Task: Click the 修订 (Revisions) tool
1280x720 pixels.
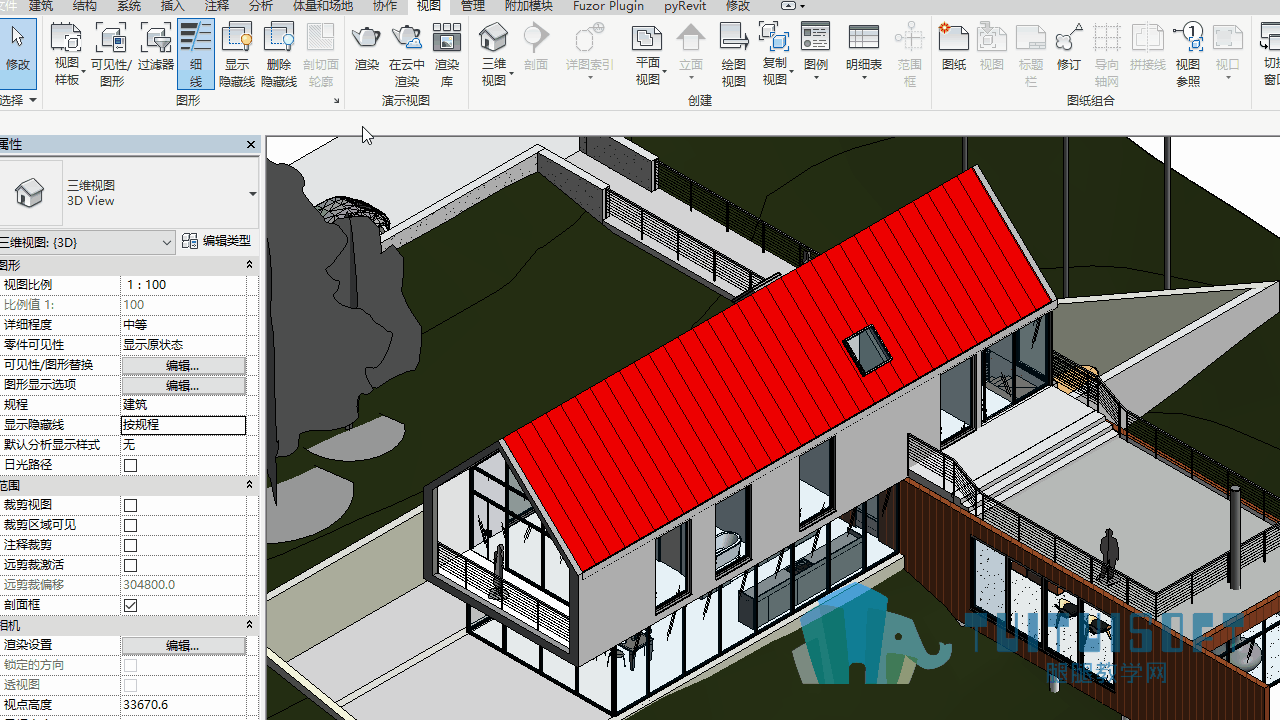Action: (1069, 48)
